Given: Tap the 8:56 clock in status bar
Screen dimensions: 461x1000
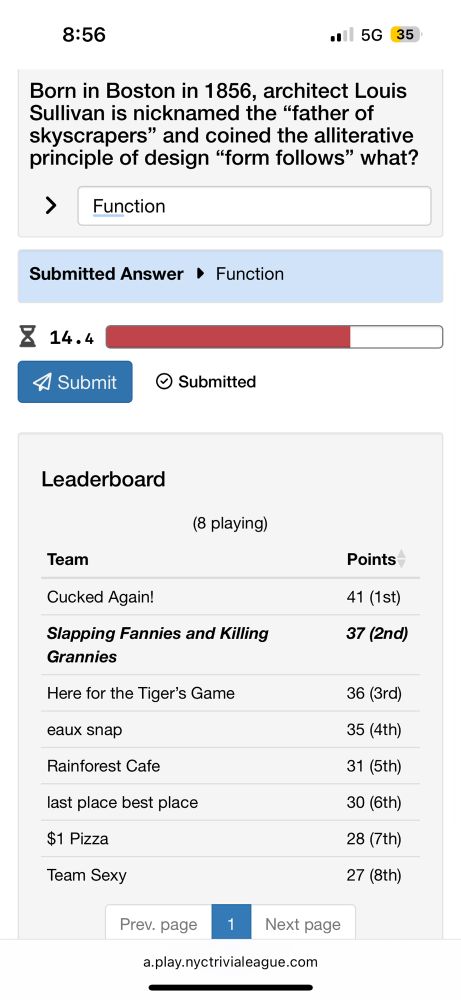Looking at the screenshot, I should 84,34.
